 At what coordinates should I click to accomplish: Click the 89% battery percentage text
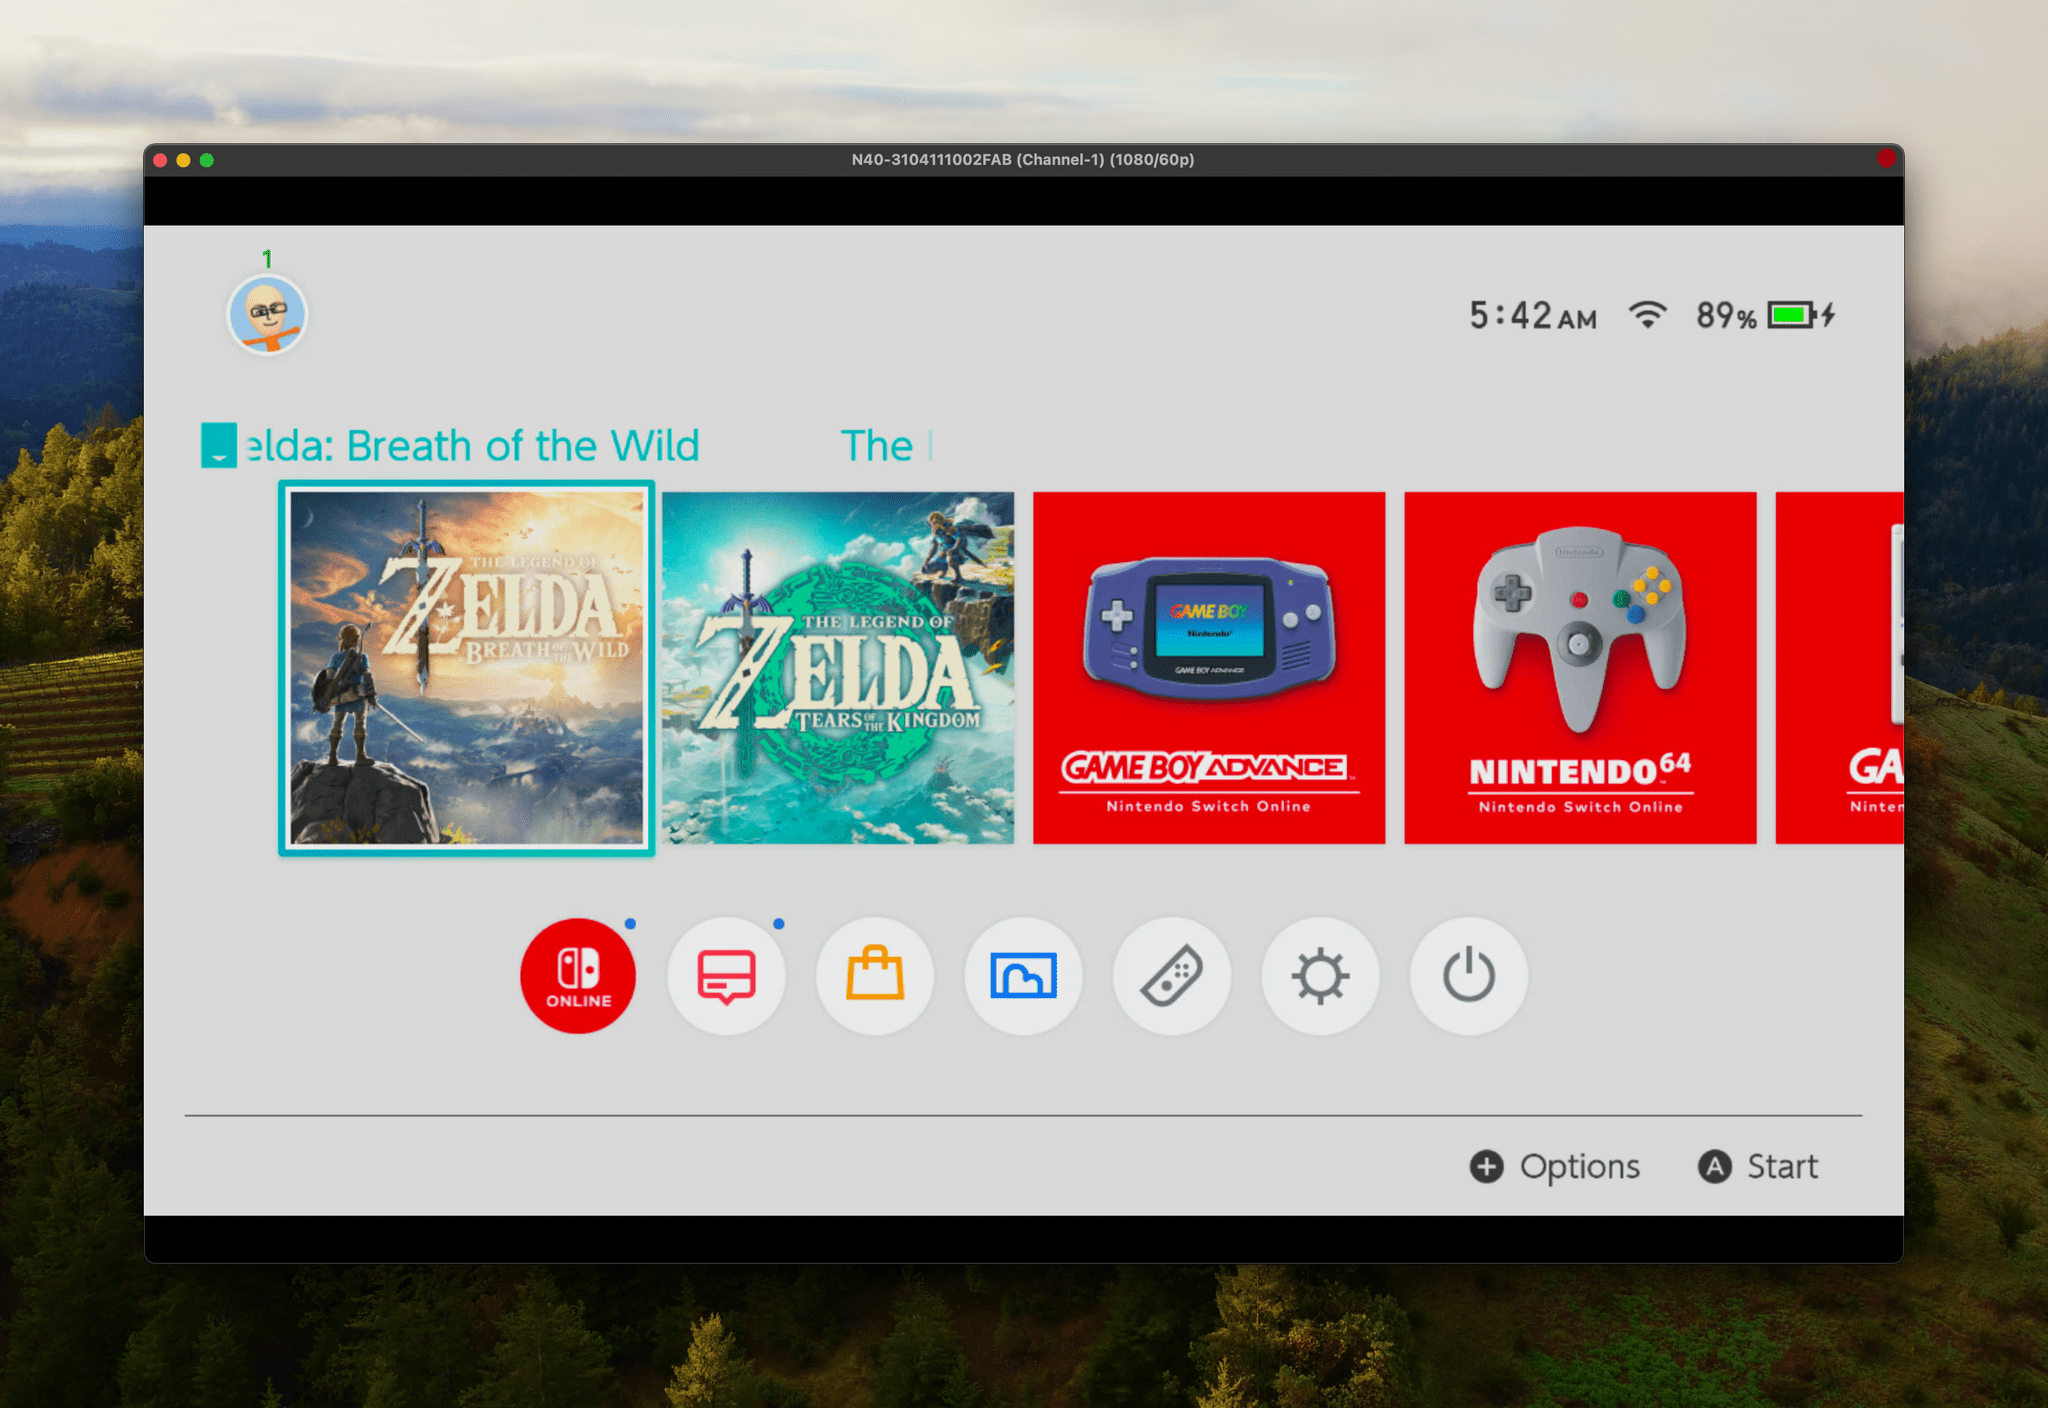1726,316
